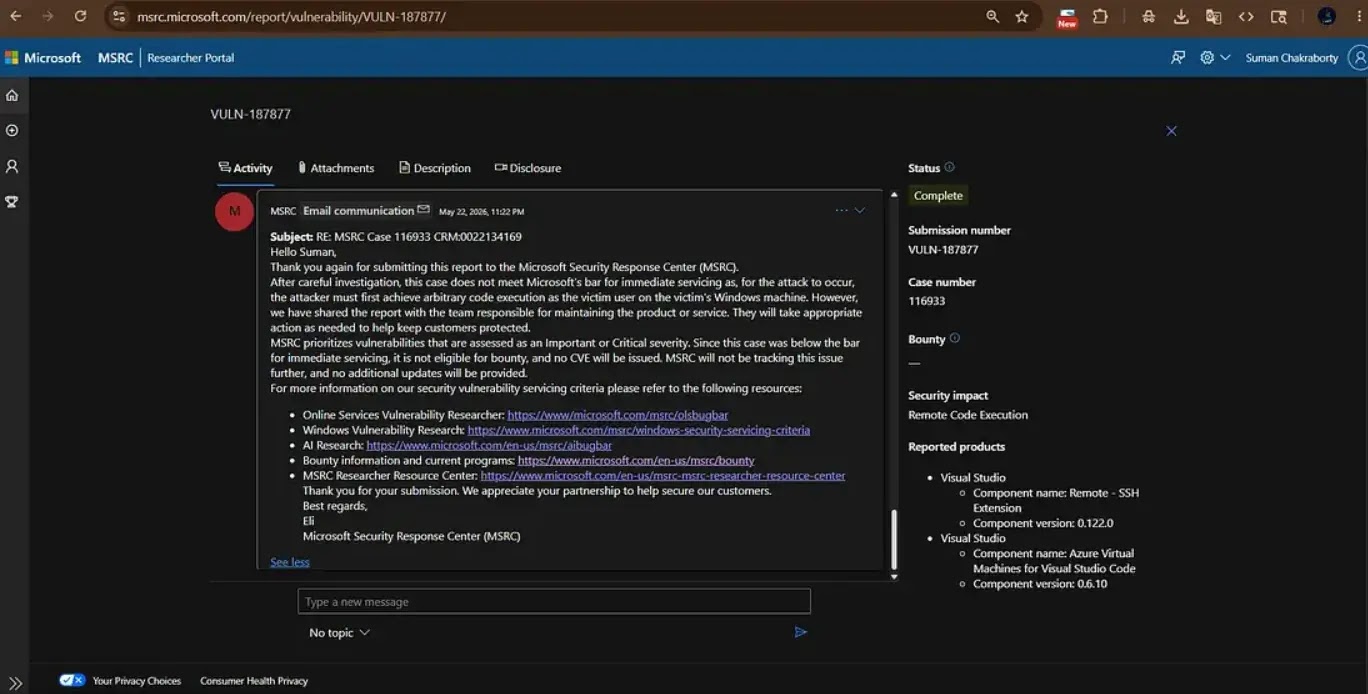
Task: Click Your Privacy Choices link
Action: pyautogui.click(x=137, y=681)
